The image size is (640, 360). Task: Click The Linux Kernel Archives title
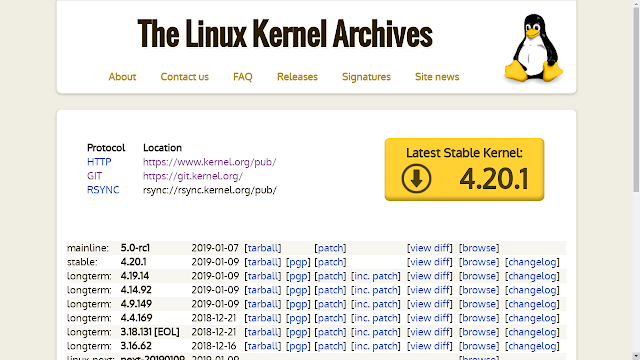[285, 33]
